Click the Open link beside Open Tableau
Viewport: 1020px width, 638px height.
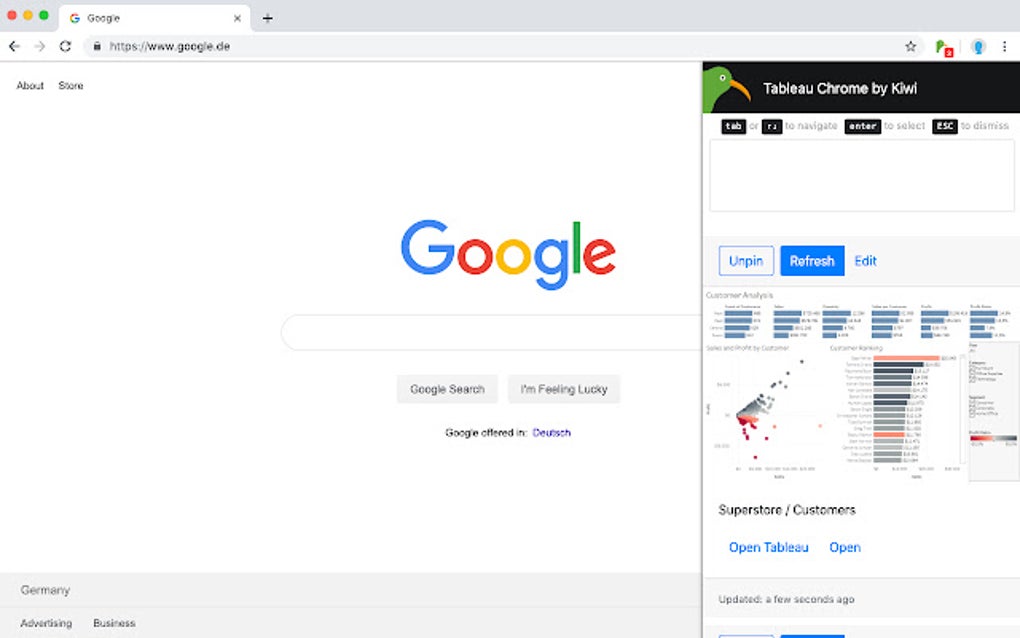(844, 547)
